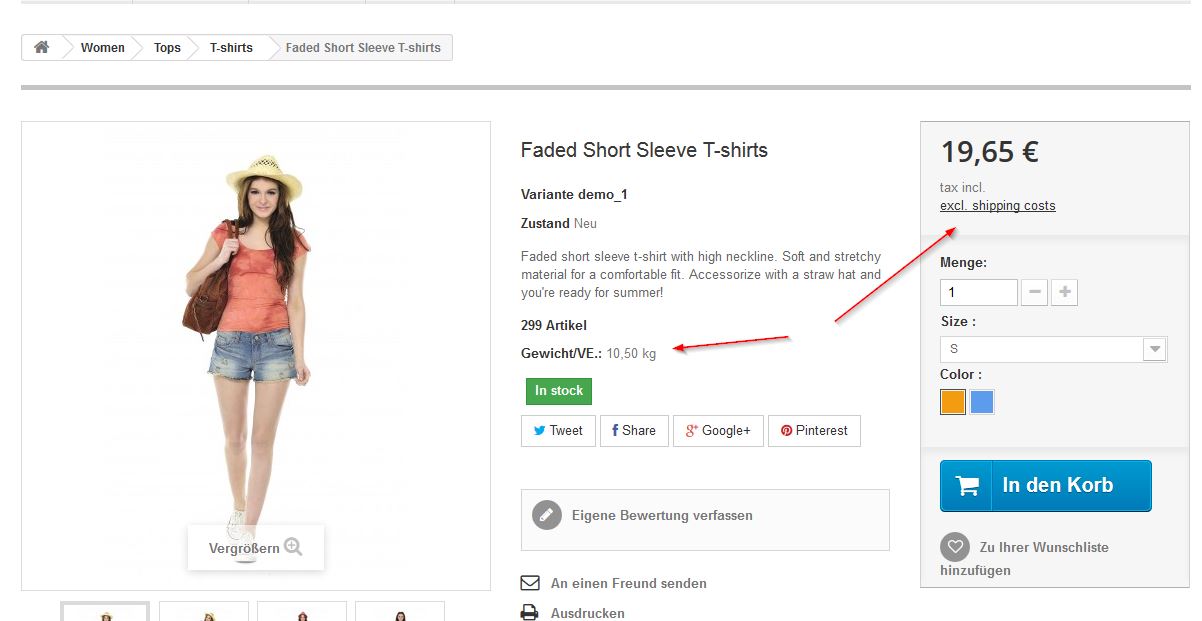Image resolution: width=1202 pixels, height=621 pixels.
Task: Click the pencil icon for writing a review
Action: tap(546, 515)
